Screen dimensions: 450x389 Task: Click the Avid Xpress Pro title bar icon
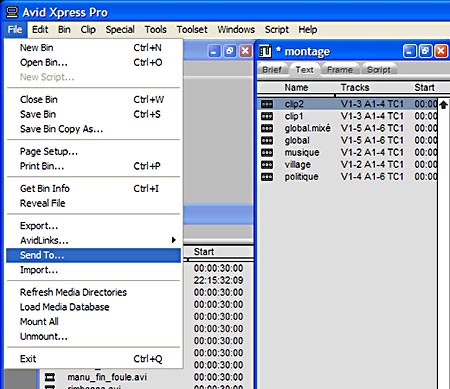pyautogui.click(x=12, y=12)
